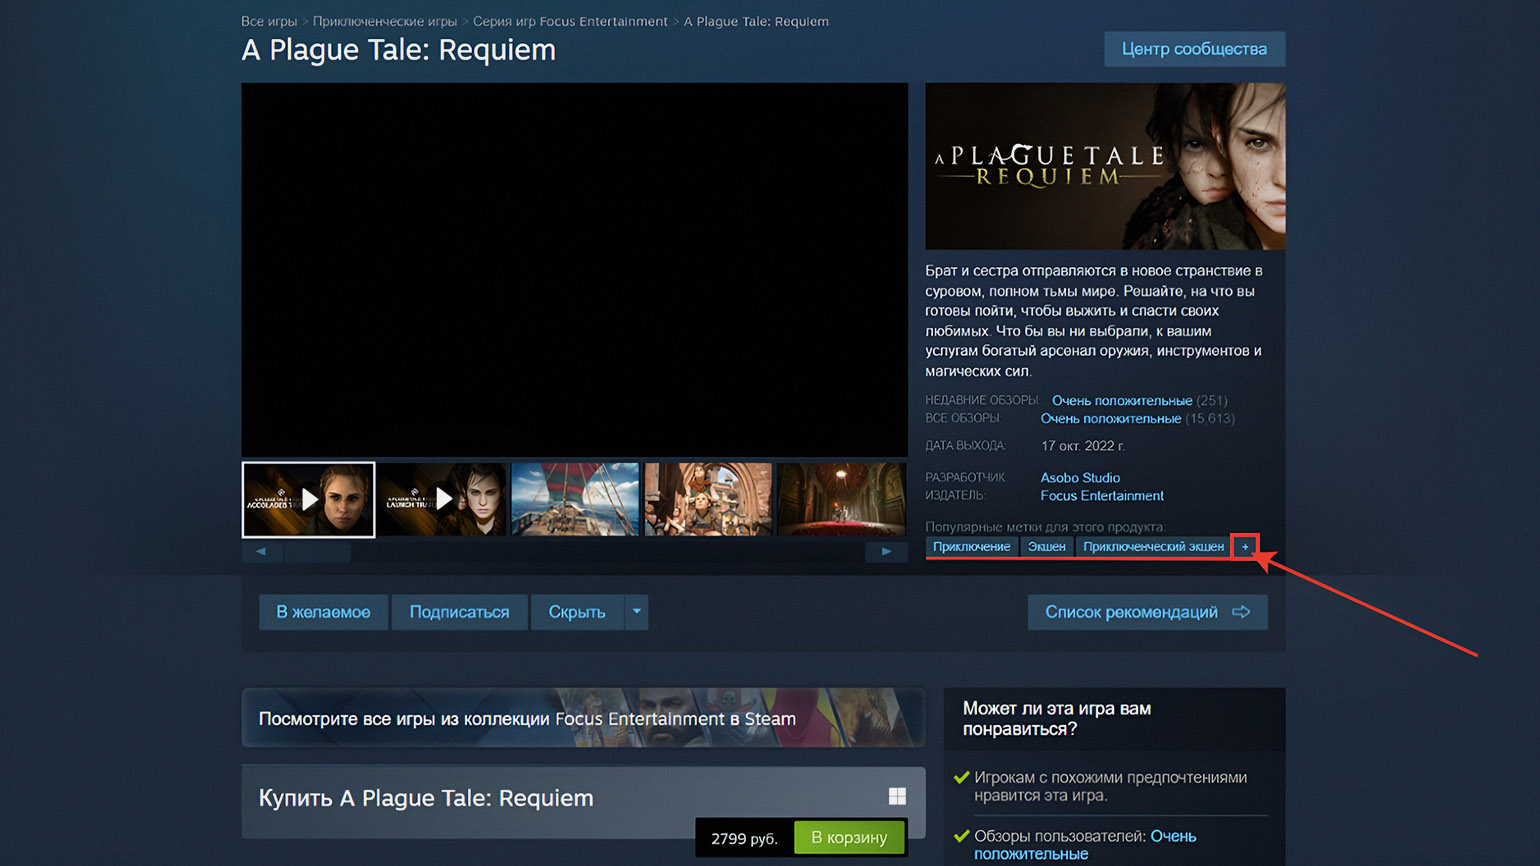Open publisher Focus Entertainment link
1540x866 pixels.
1102,496
